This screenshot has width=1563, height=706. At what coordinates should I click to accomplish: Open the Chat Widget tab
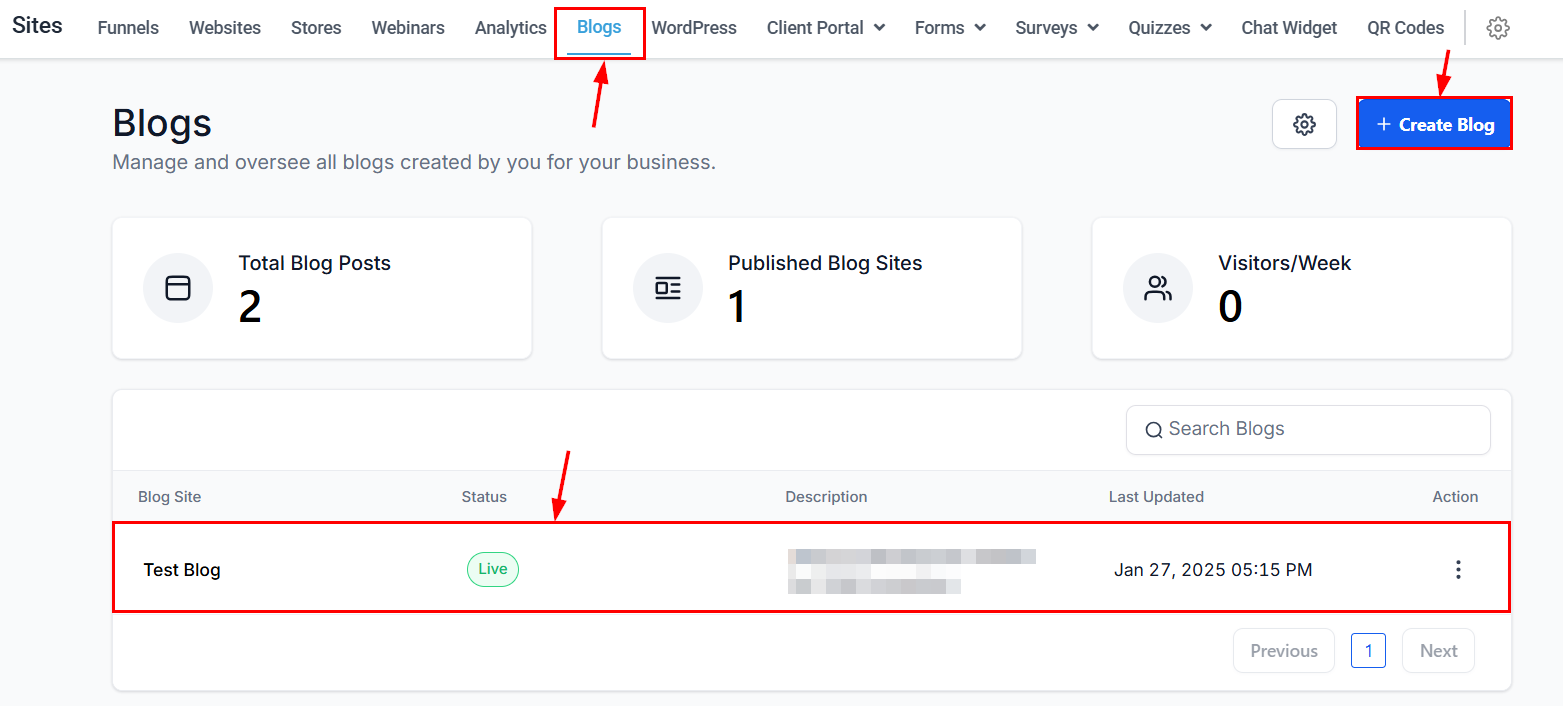(1289, 28)
